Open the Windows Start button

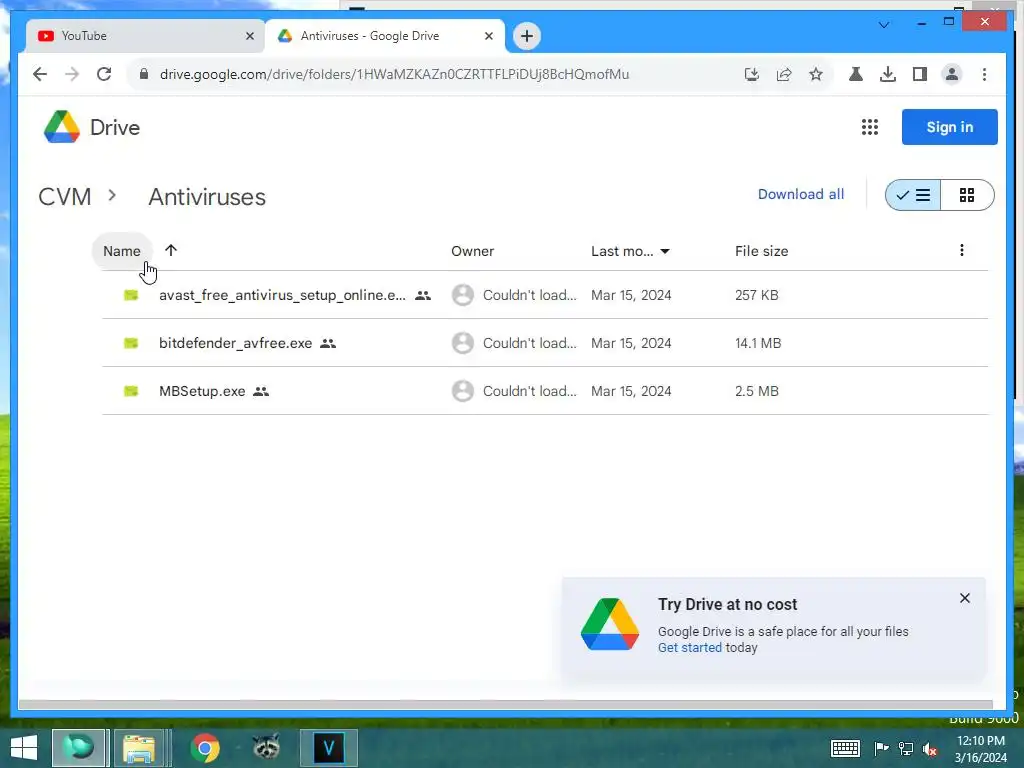24,748
